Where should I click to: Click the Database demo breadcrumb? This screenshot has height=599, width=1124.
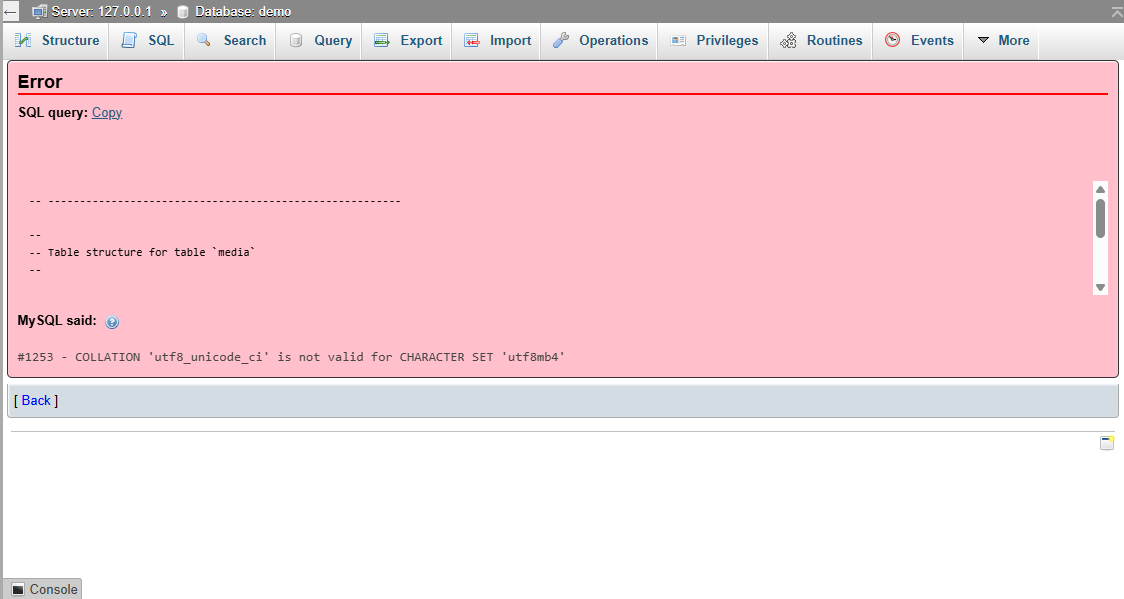234,12
